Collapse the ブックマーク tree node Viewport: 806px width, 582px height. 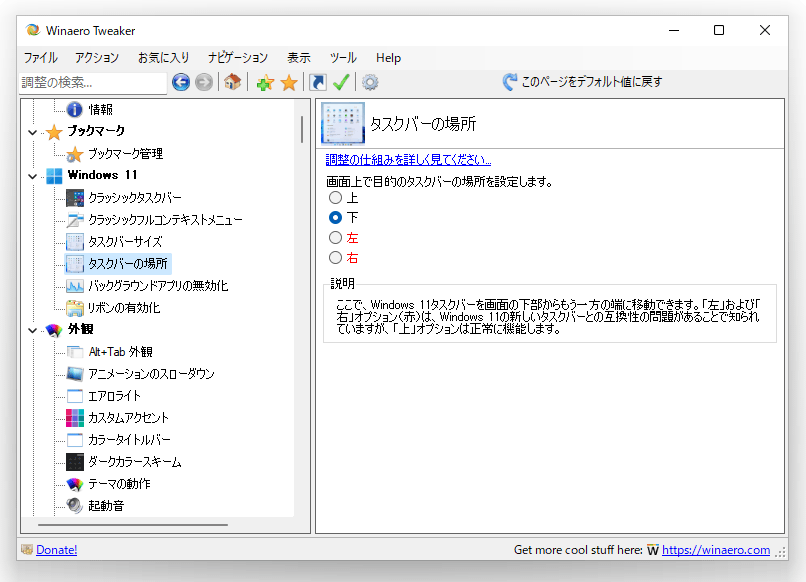pos(32,132)
